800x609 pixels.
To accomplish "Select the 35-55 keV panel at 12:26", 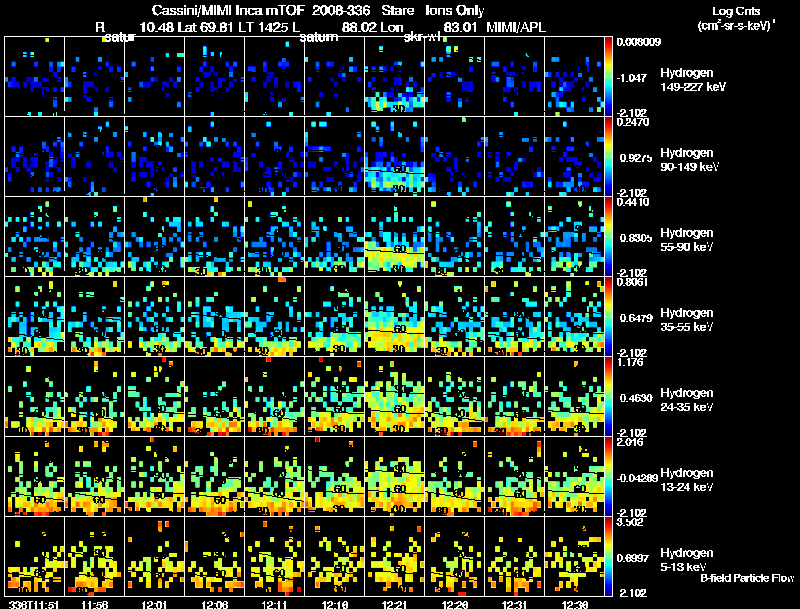I will [454, 316].
